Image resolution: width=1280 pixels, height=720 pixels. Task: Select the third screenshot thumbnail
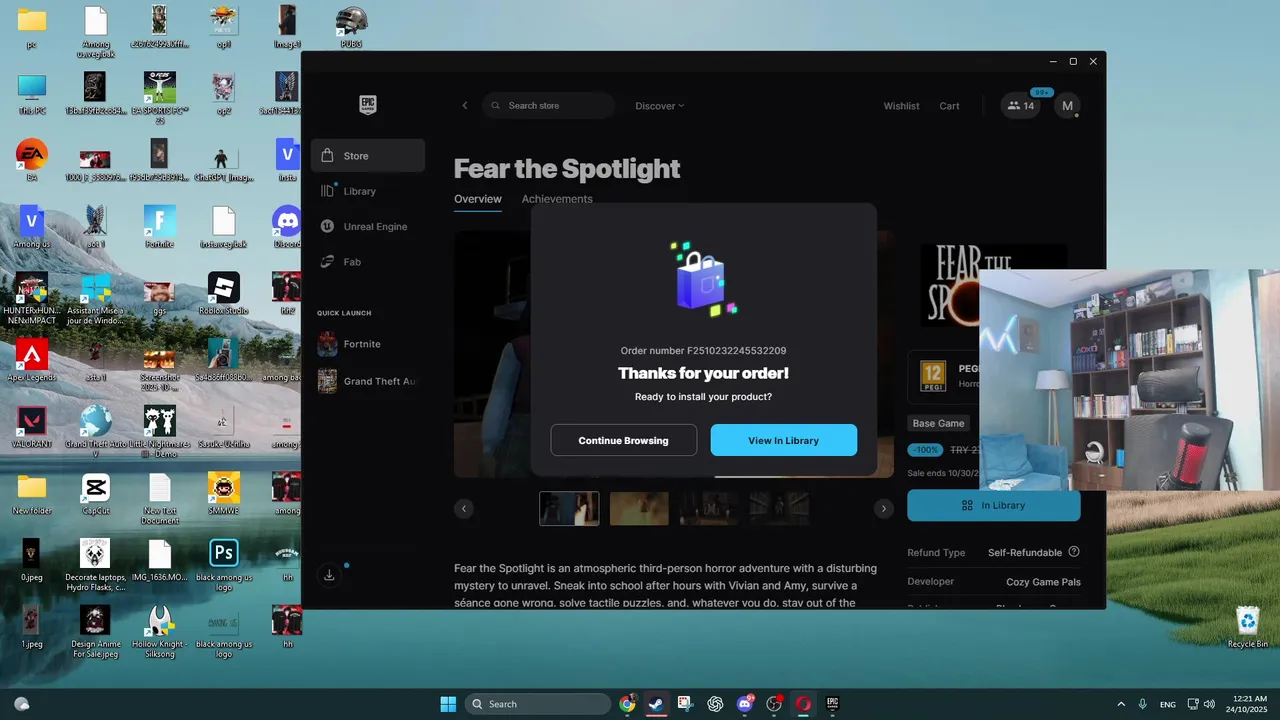coord(710,508)
